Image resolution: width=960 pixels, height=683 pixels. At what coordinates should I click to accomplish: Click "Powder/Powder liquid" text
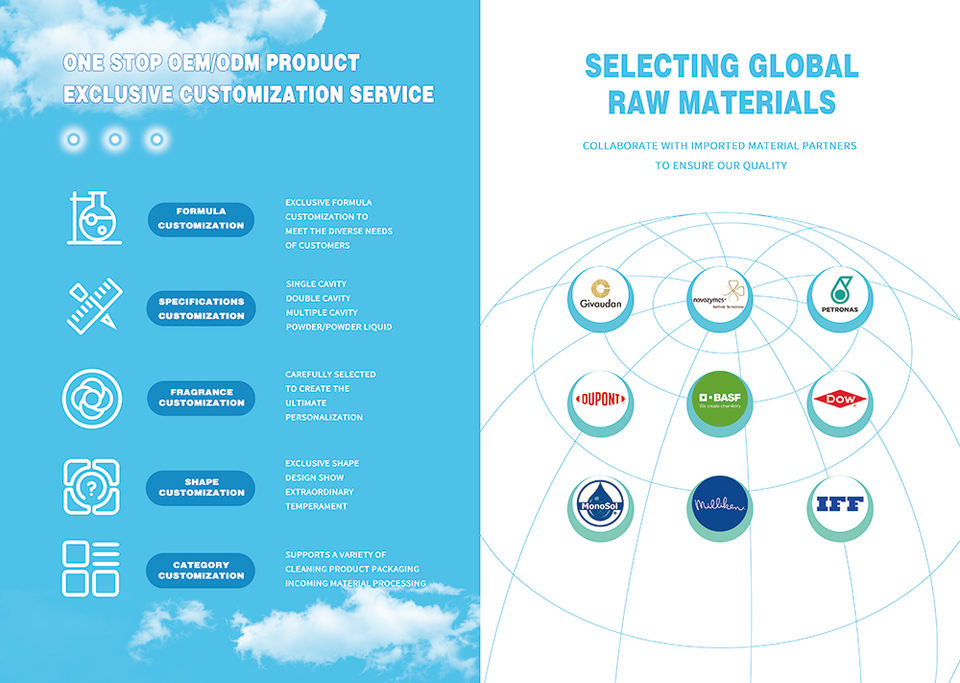coord(339,327)
